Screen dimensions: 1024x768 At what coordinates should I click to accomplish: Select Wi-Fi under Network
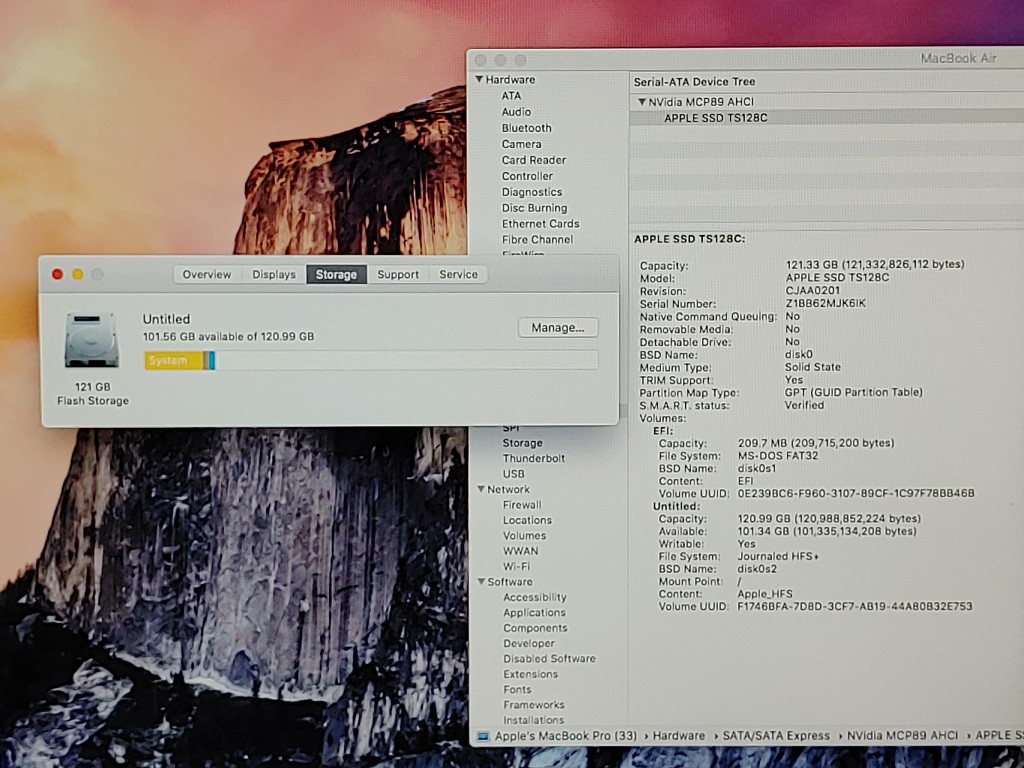(x=516, y=566)
